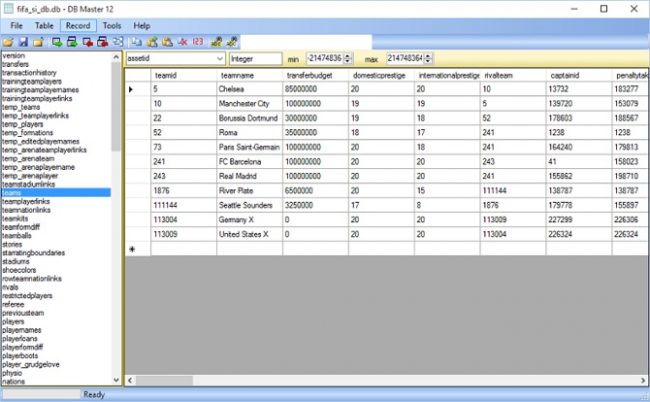Click the grid horizontal scroll left arrow

(130, 380)
